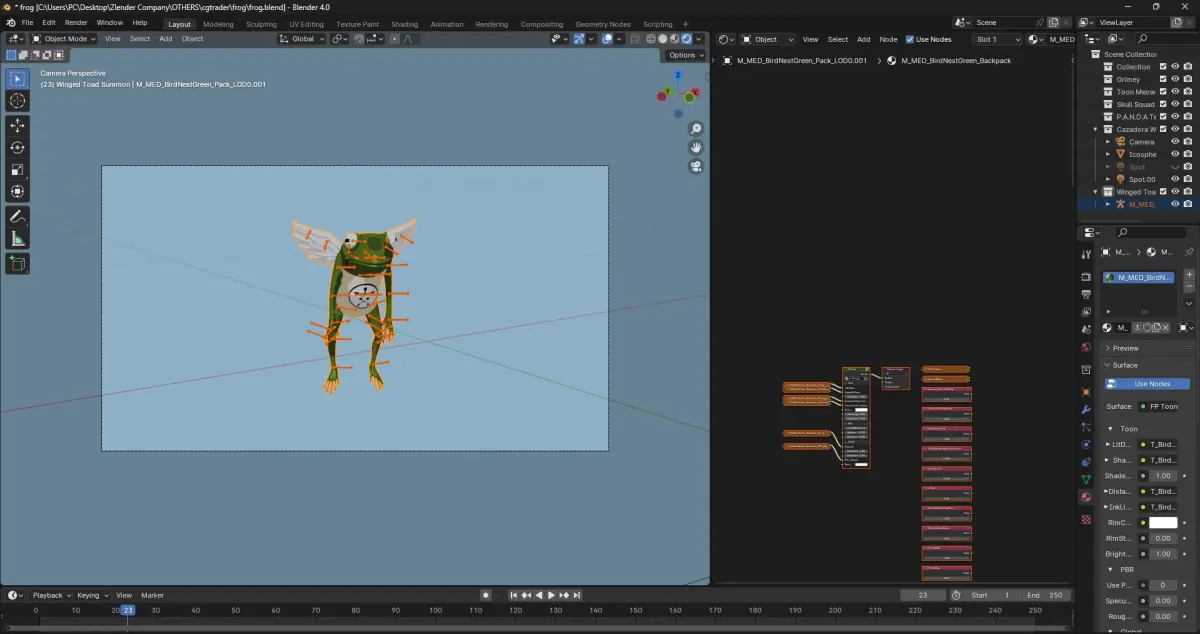Toggle viewport overlays button
The image size is (1200, 634).
607,39
